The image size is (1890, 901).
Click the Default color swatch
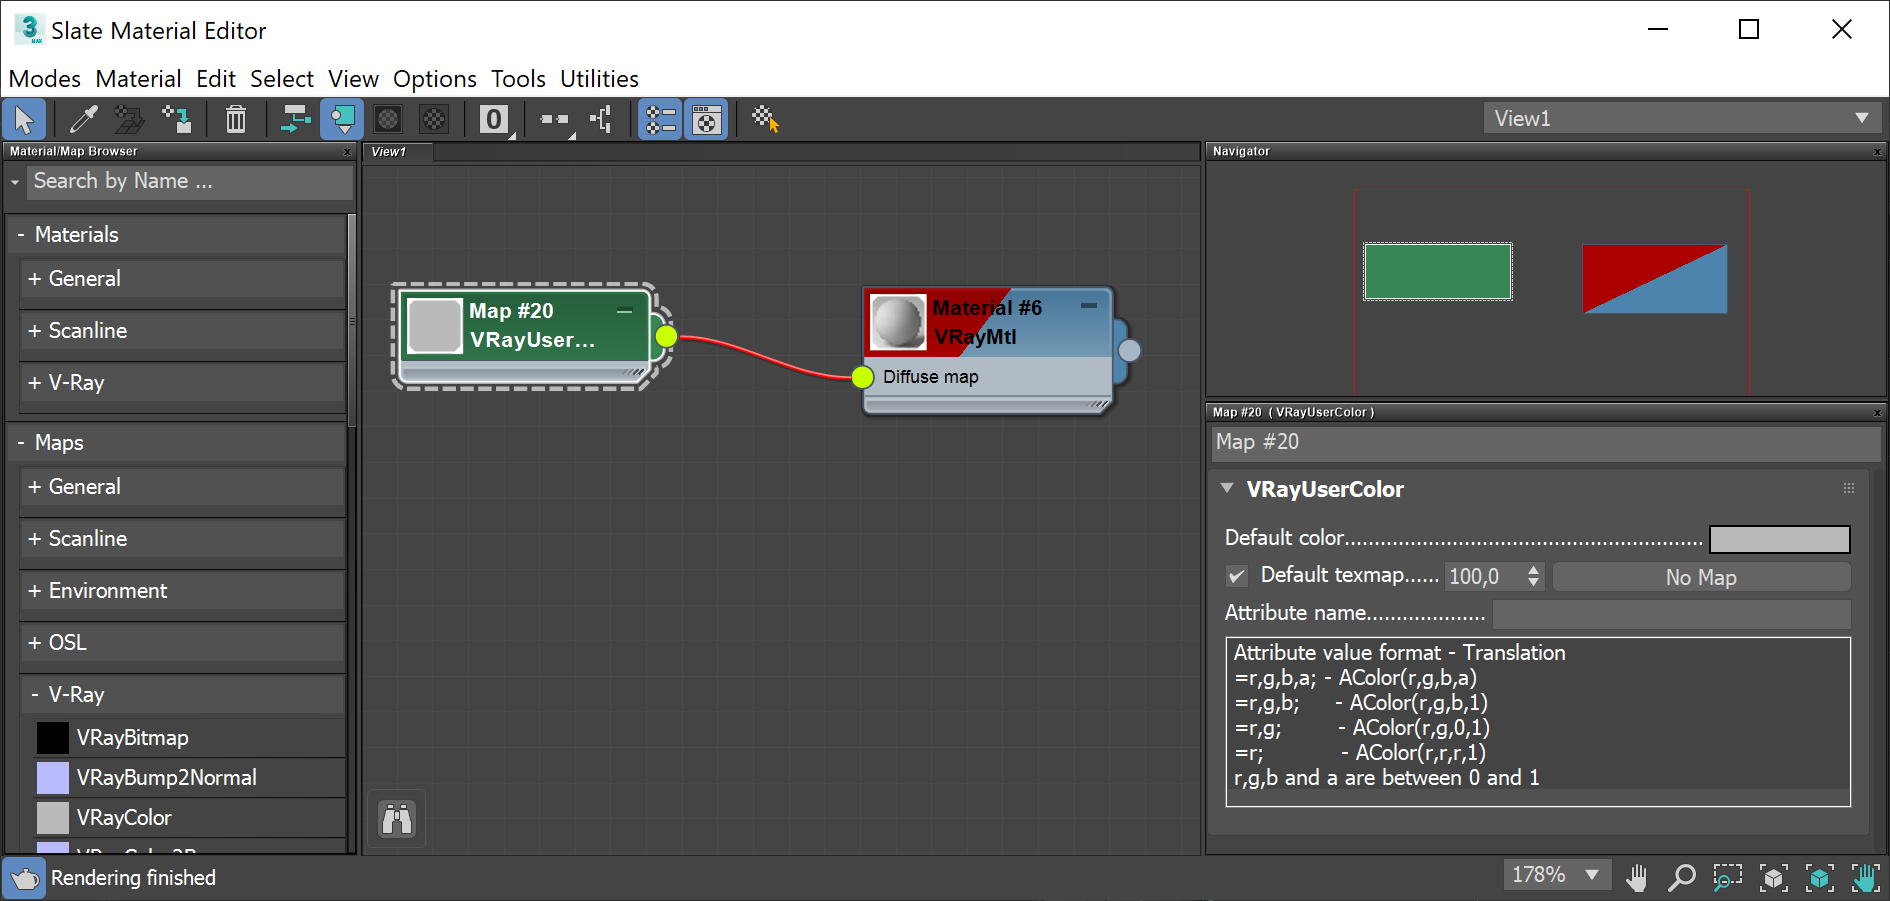click(1779, 539)
